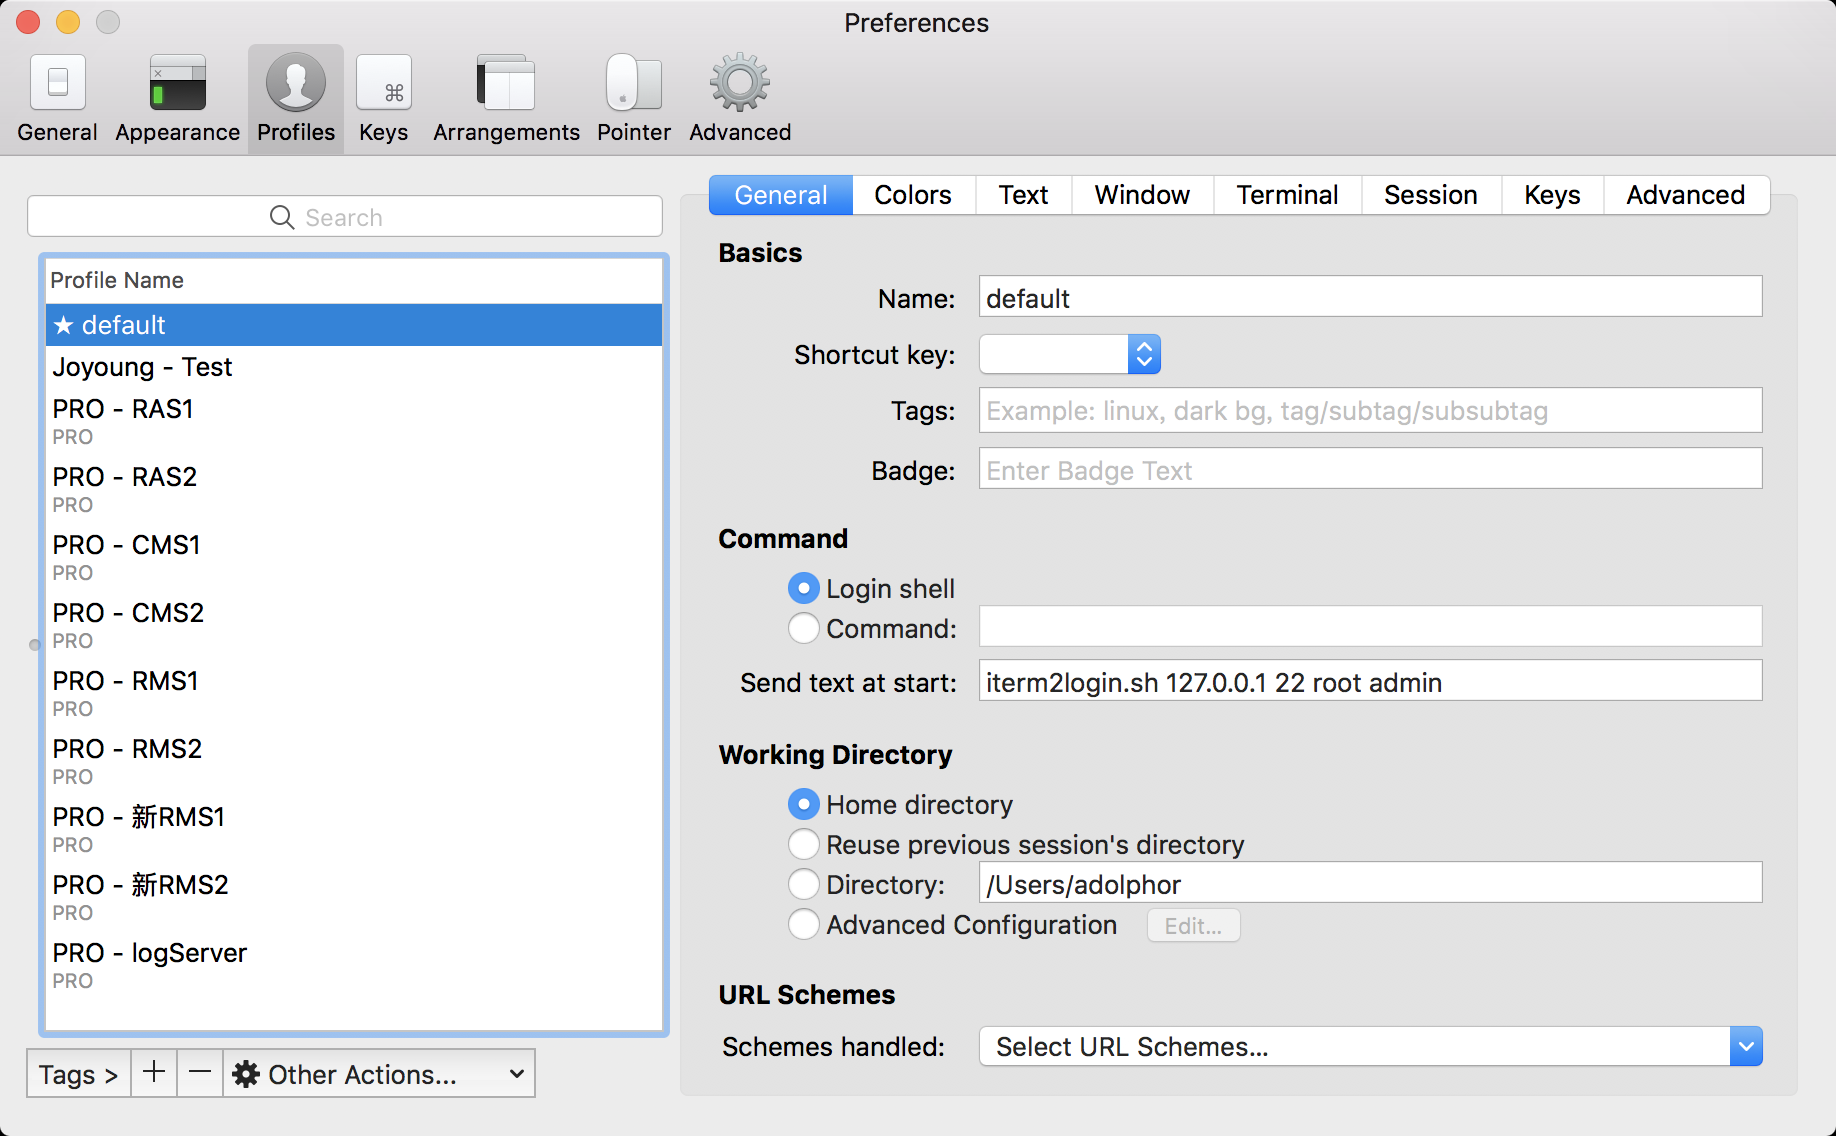Screen dimensions: 1836x1136
Task: Click the Name field containing default
Action: coord(1370,297)
